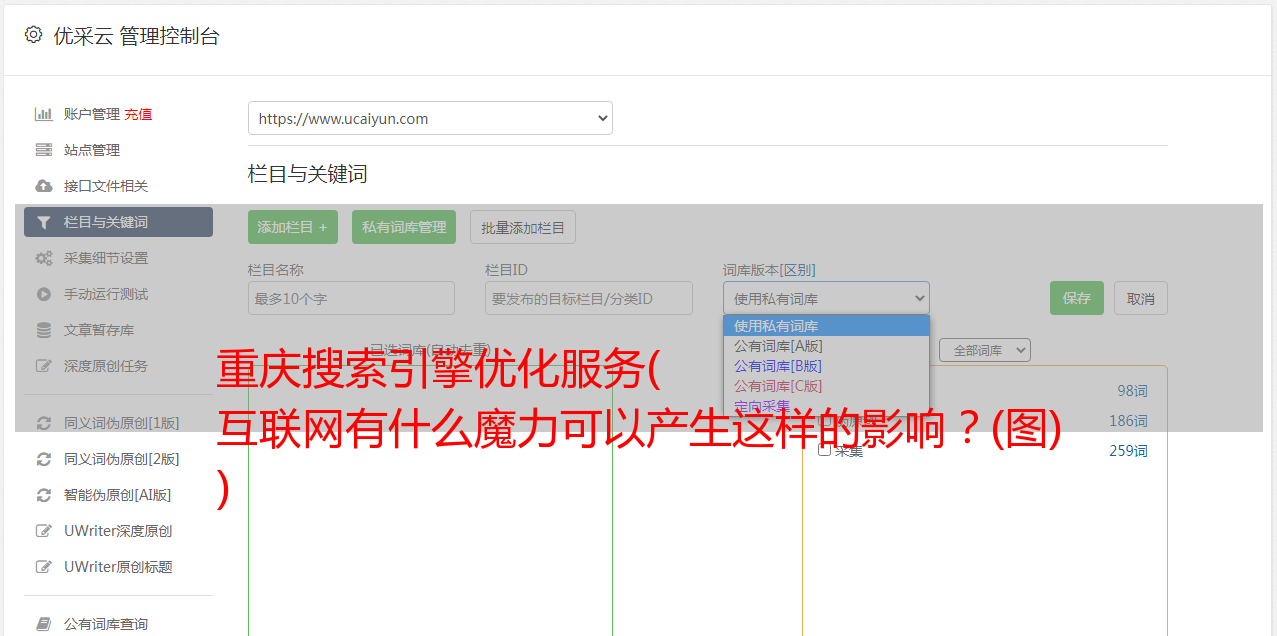Open 智能伪原创[AI版] in sidebar
1277x636 pixels.
(x=118, y=495)
